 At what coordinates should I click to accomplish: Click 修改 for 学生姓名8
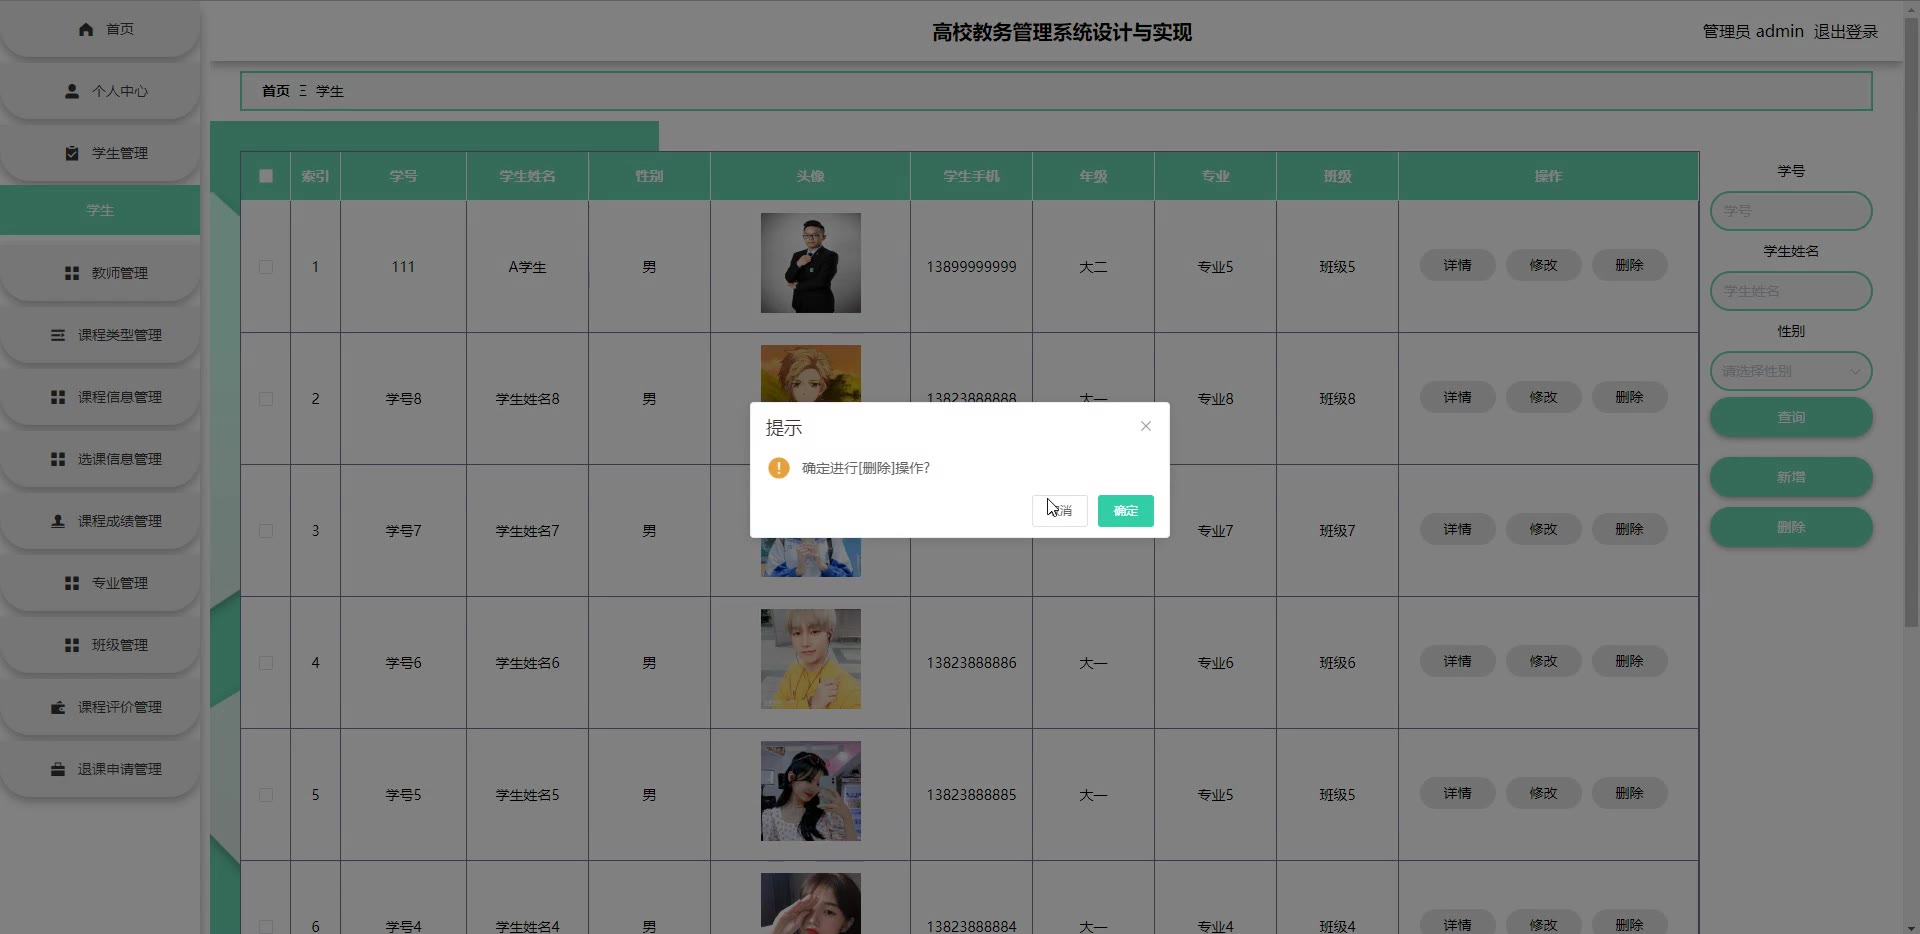coord(1544,397)
